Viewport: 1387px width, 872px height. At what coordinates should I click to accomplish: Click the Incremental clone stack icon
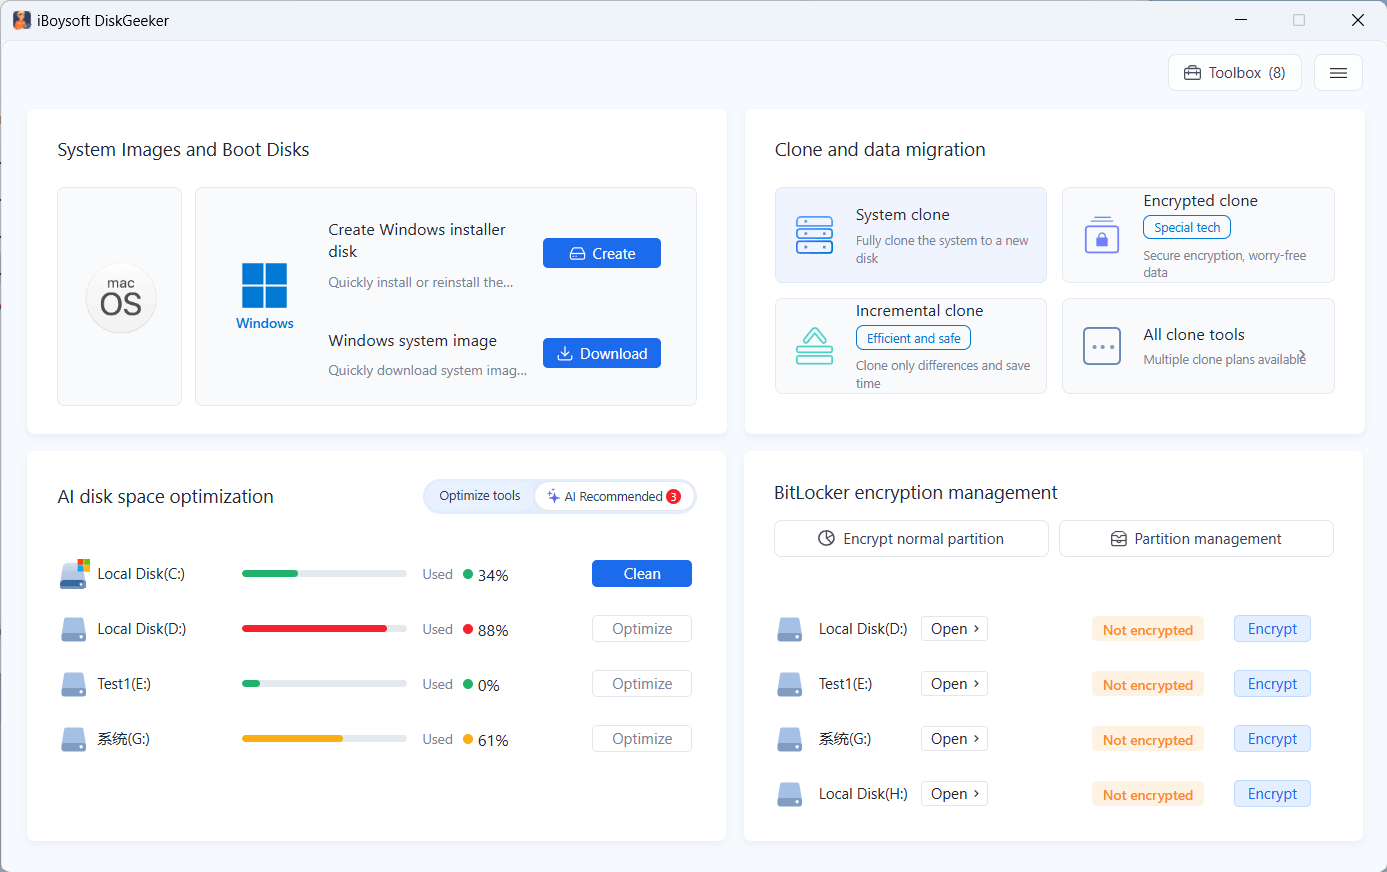814,346
